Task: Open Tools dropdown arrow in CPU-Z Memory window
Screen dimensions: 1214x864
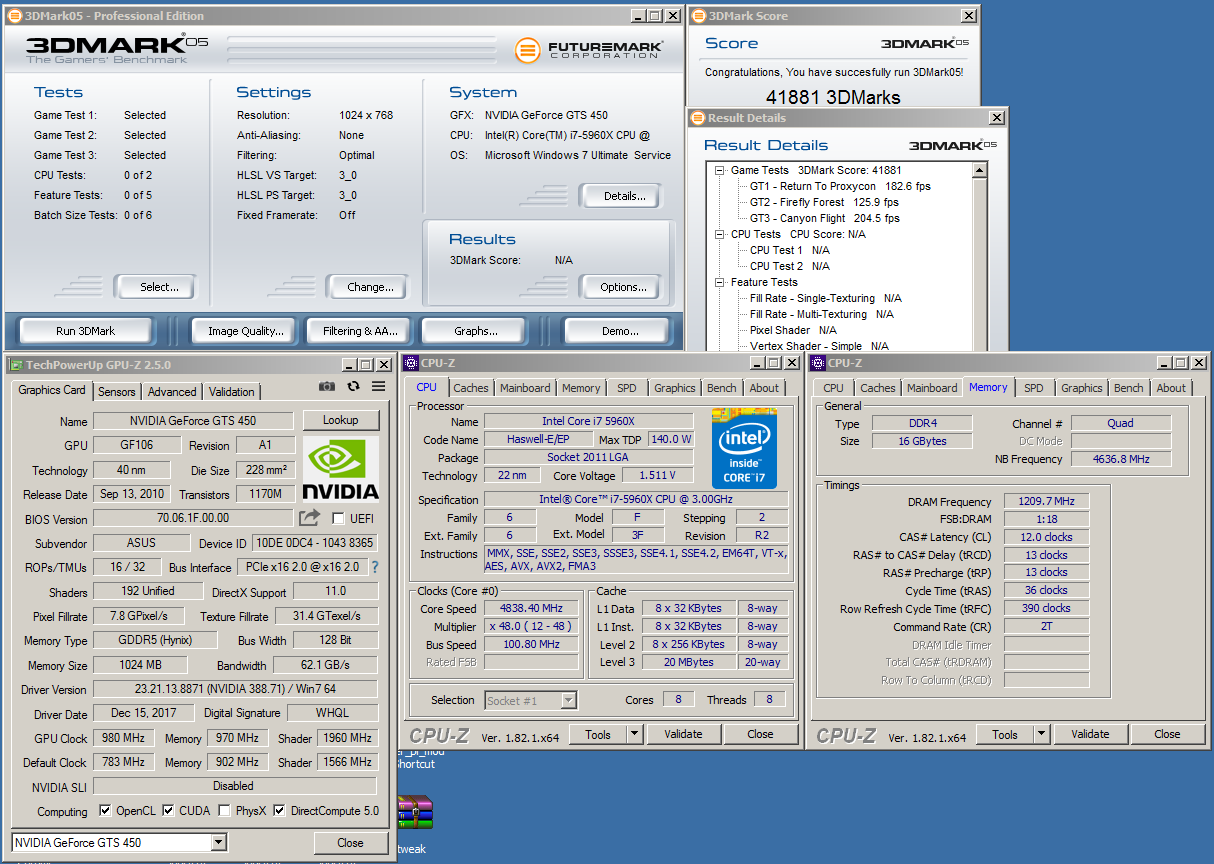Action: coord(1041,734)
